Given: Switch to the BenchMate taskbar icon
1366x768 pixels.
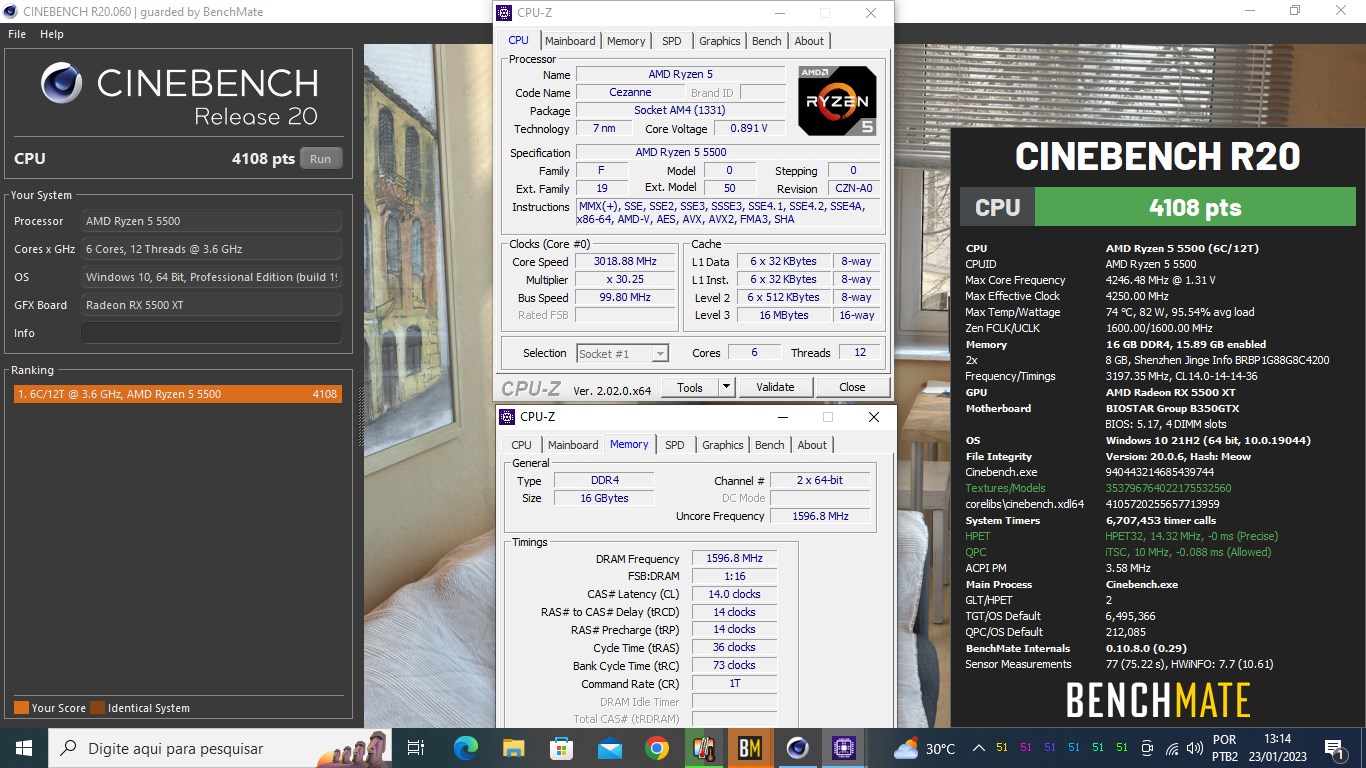Looking at the screenshot, I should point(751,748).
